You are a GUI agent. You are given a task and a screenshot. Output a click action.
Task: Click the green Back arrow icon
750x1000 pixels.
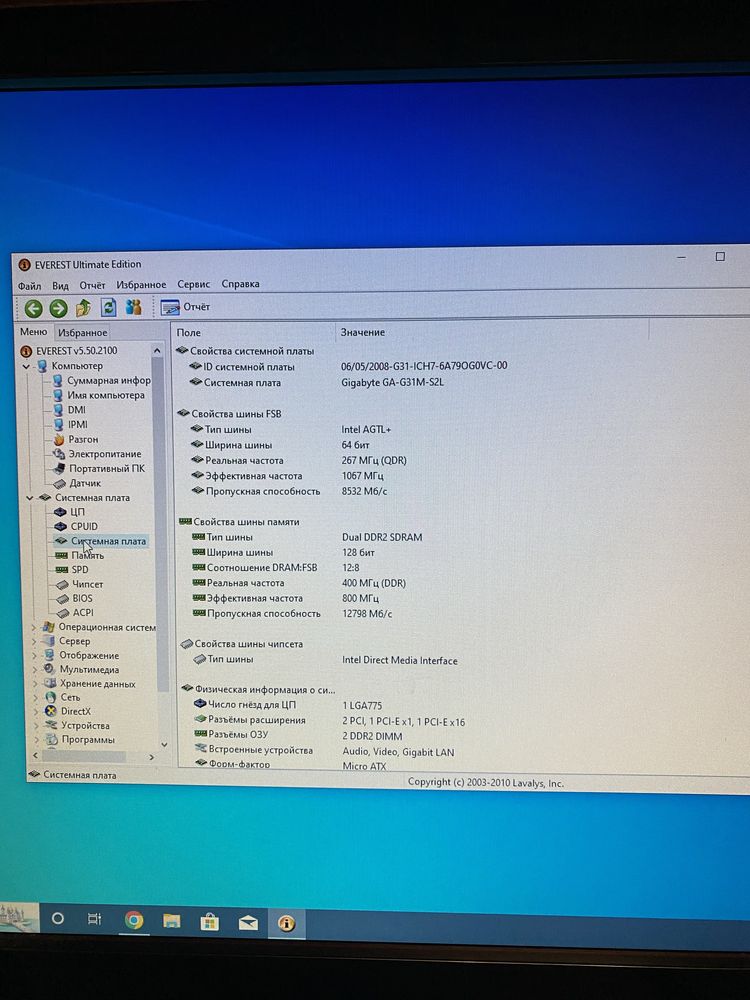pos(33,309)
